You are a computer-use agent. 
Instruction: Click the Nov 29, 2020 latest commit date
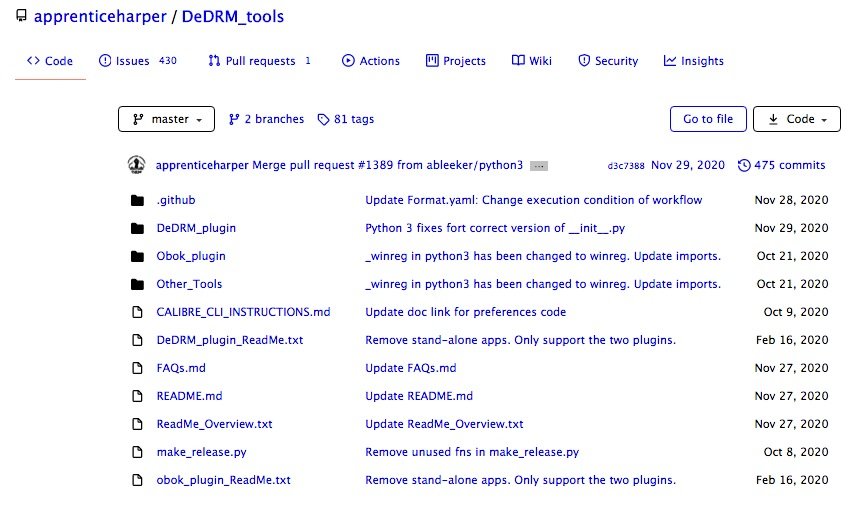point(688,165)
